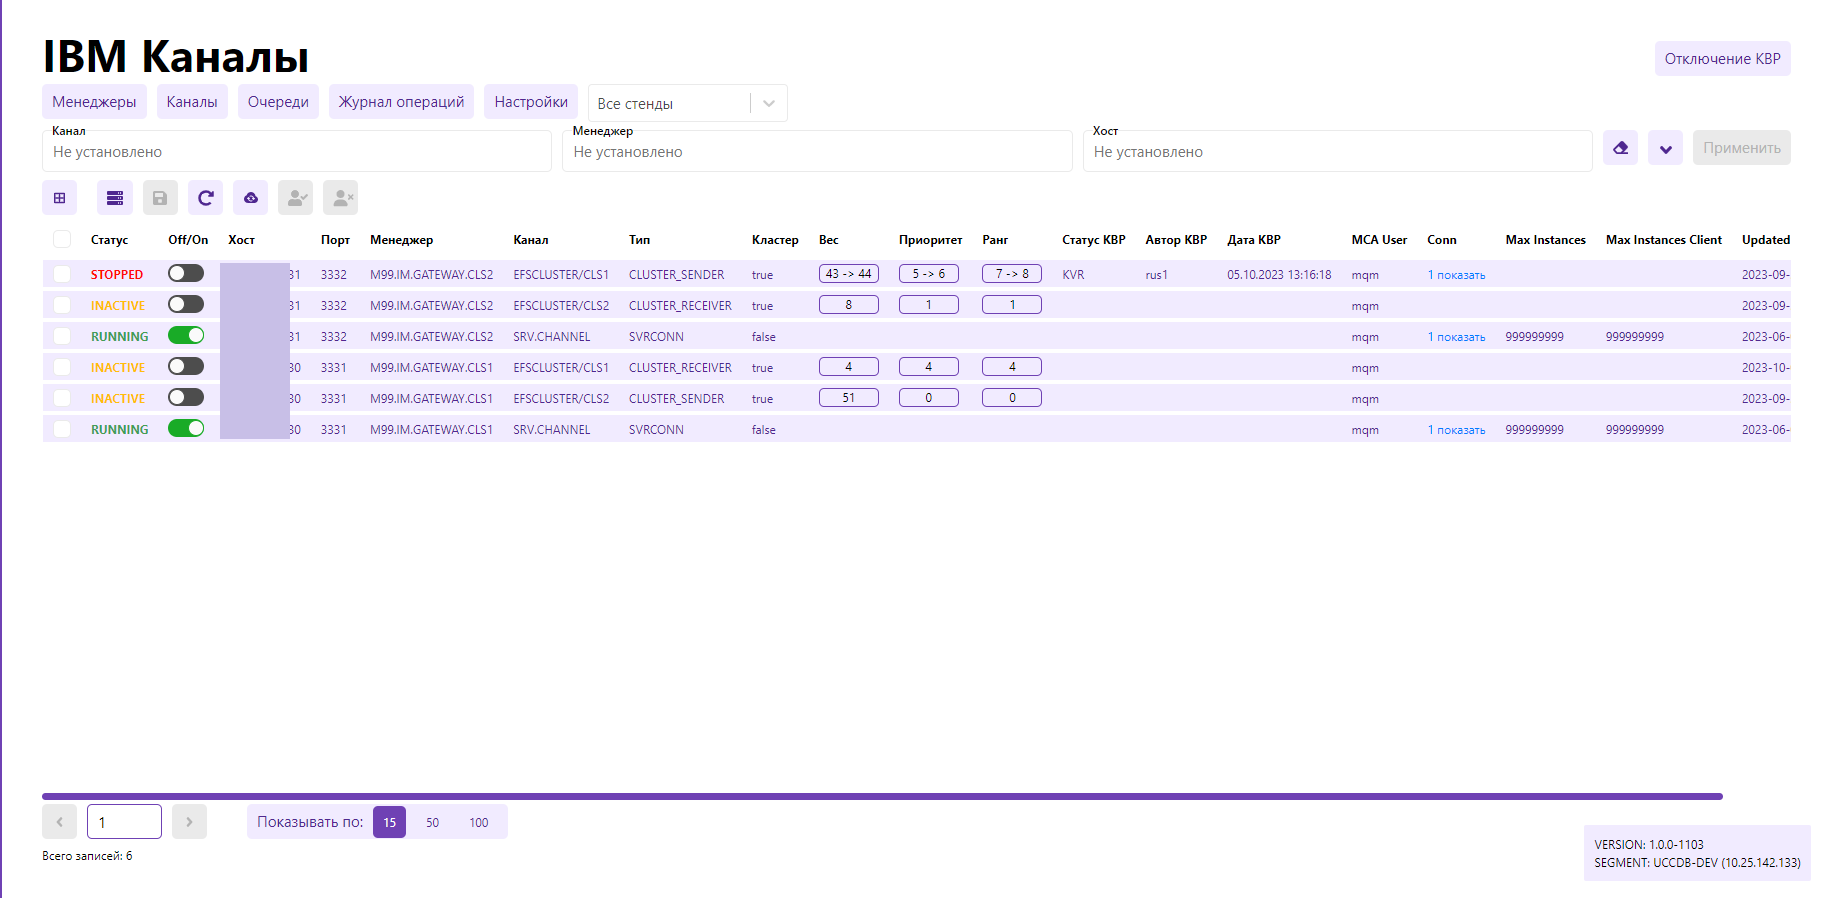This screenshot has height=898, width=1827.
Task: Click the user with checkmark icon
Action: pyautogui.click(x=296, y=198)
